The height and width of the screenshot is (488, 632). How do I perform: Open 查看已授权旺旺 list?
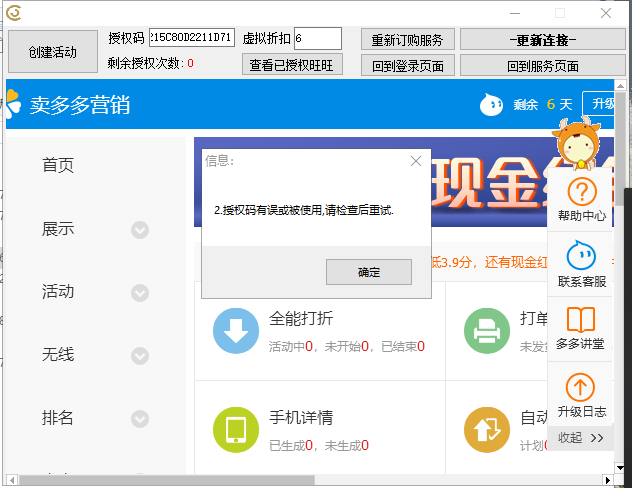click(x=292, y=64)
